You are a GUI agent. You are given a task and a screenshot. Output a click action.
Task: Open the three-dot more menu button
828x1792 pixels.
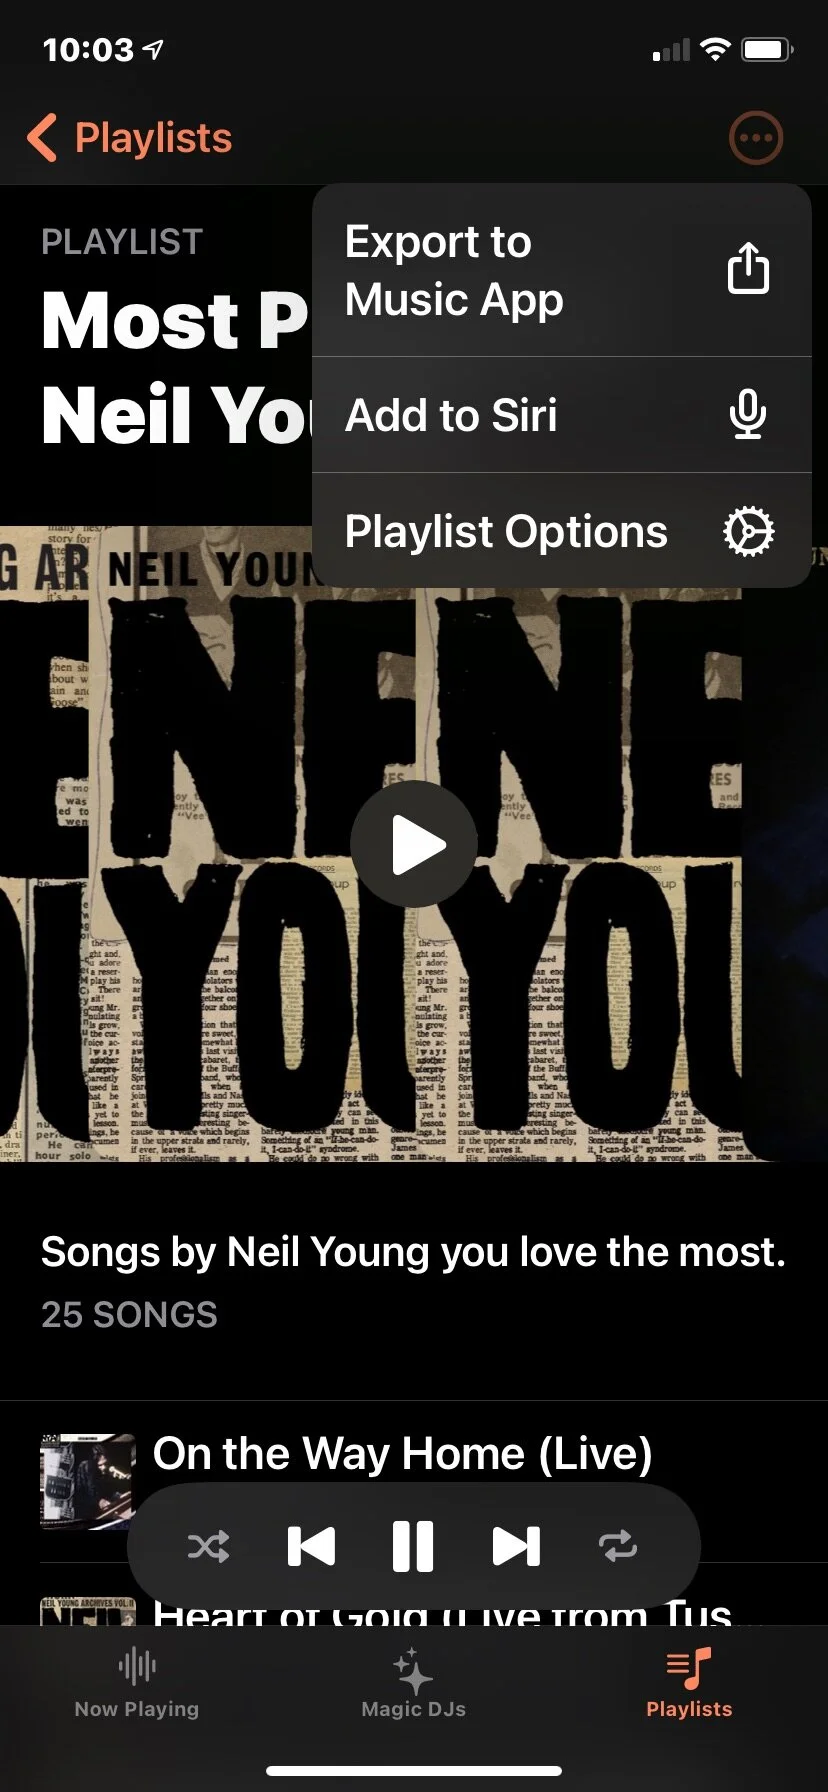[x=755, y=138]
